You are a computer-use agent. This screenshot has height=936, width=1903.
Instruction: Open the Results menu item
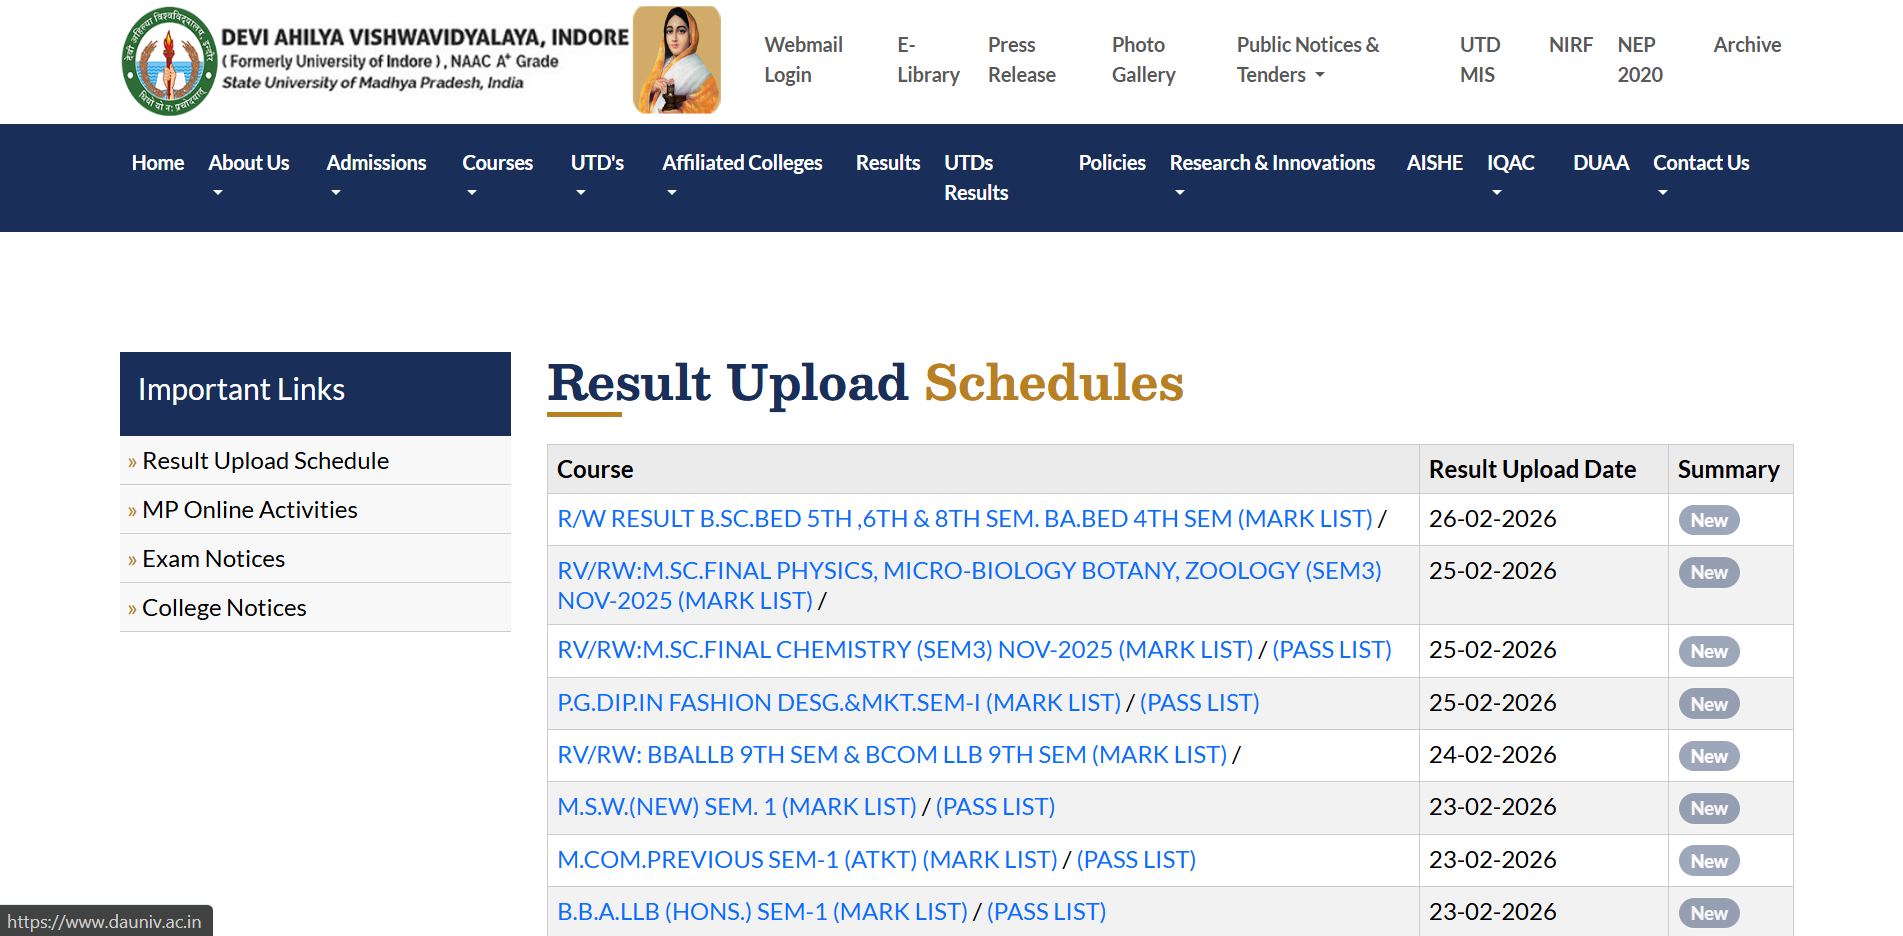(x=887, y=162)
